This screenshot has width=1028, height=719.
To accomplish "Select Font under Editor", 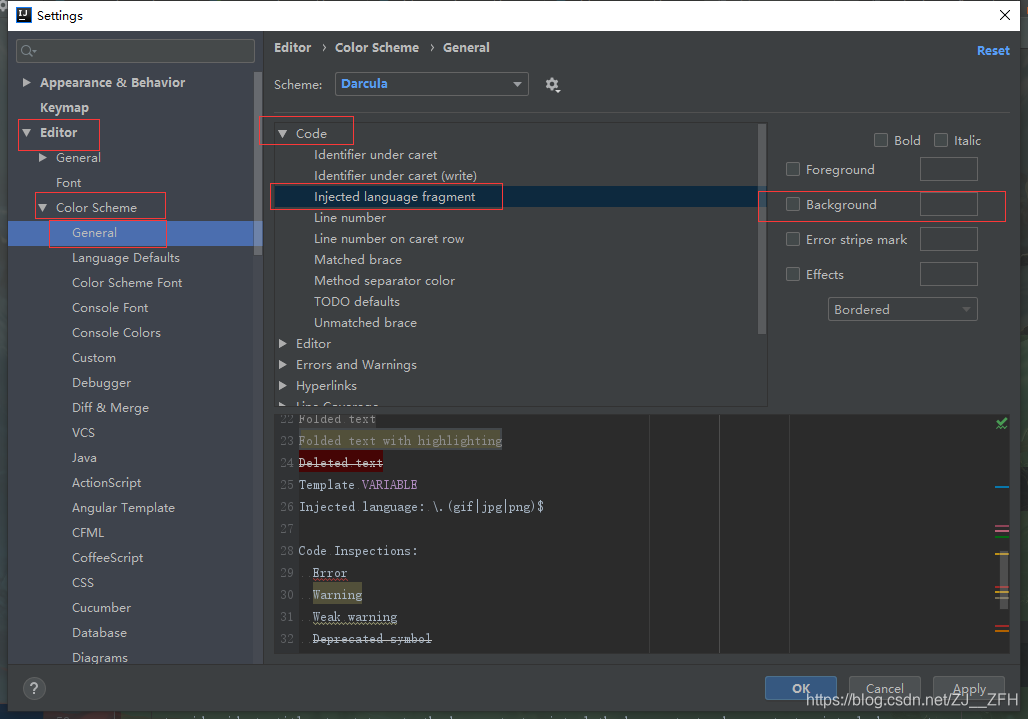I will click(x=68, y=183).
